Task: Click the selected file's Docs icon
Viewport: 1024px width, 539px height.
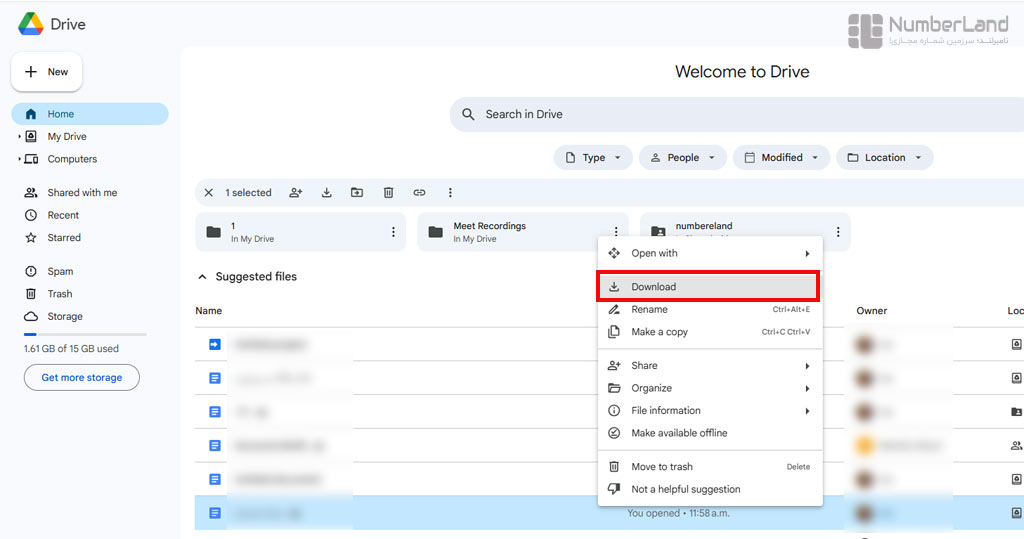Action: 215,513
